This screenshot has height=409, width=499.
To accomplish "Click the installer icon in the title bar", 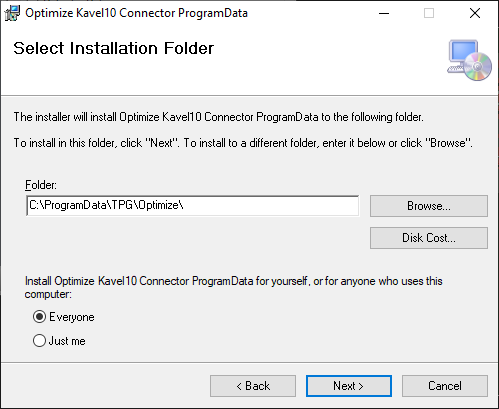I will point(12,13).
